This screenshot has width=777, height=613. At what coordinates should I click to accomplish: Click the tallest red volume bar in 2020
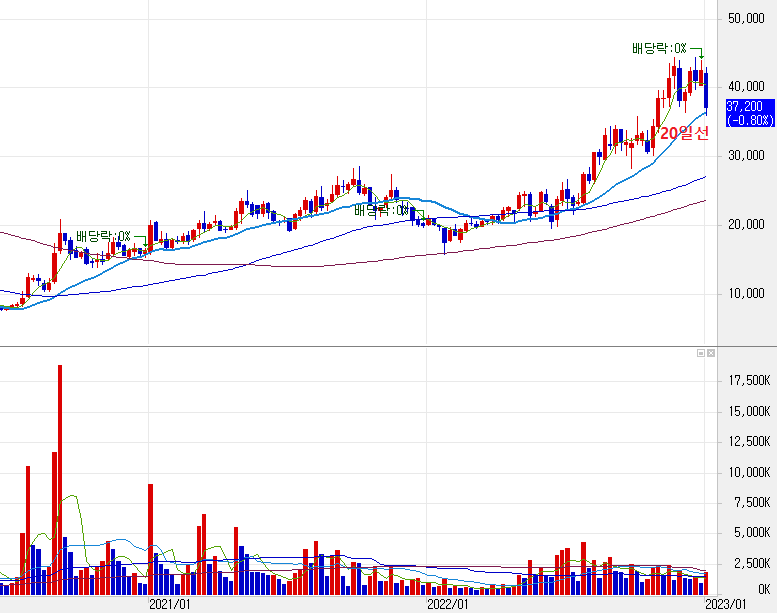pos(60,480)
